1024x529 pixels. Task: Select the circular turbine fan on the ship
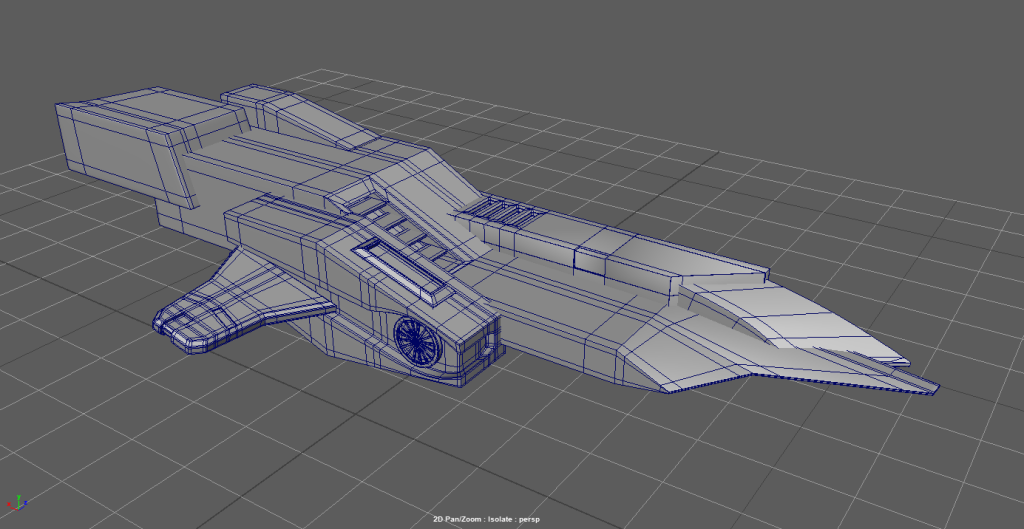click(x=417, y=342)
